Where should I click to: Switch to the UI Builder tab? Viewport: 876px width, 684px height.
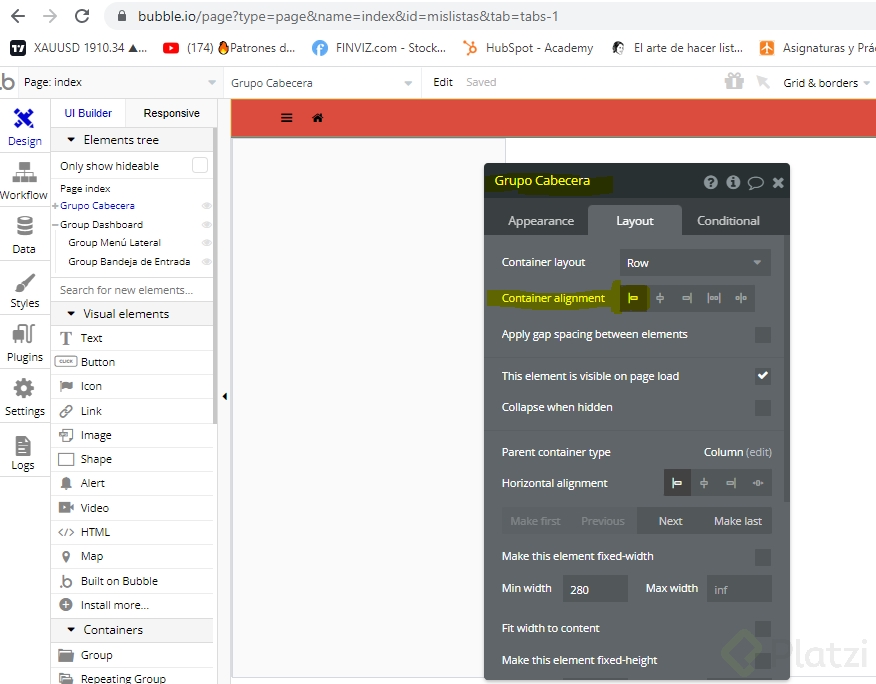pos(88,113)
